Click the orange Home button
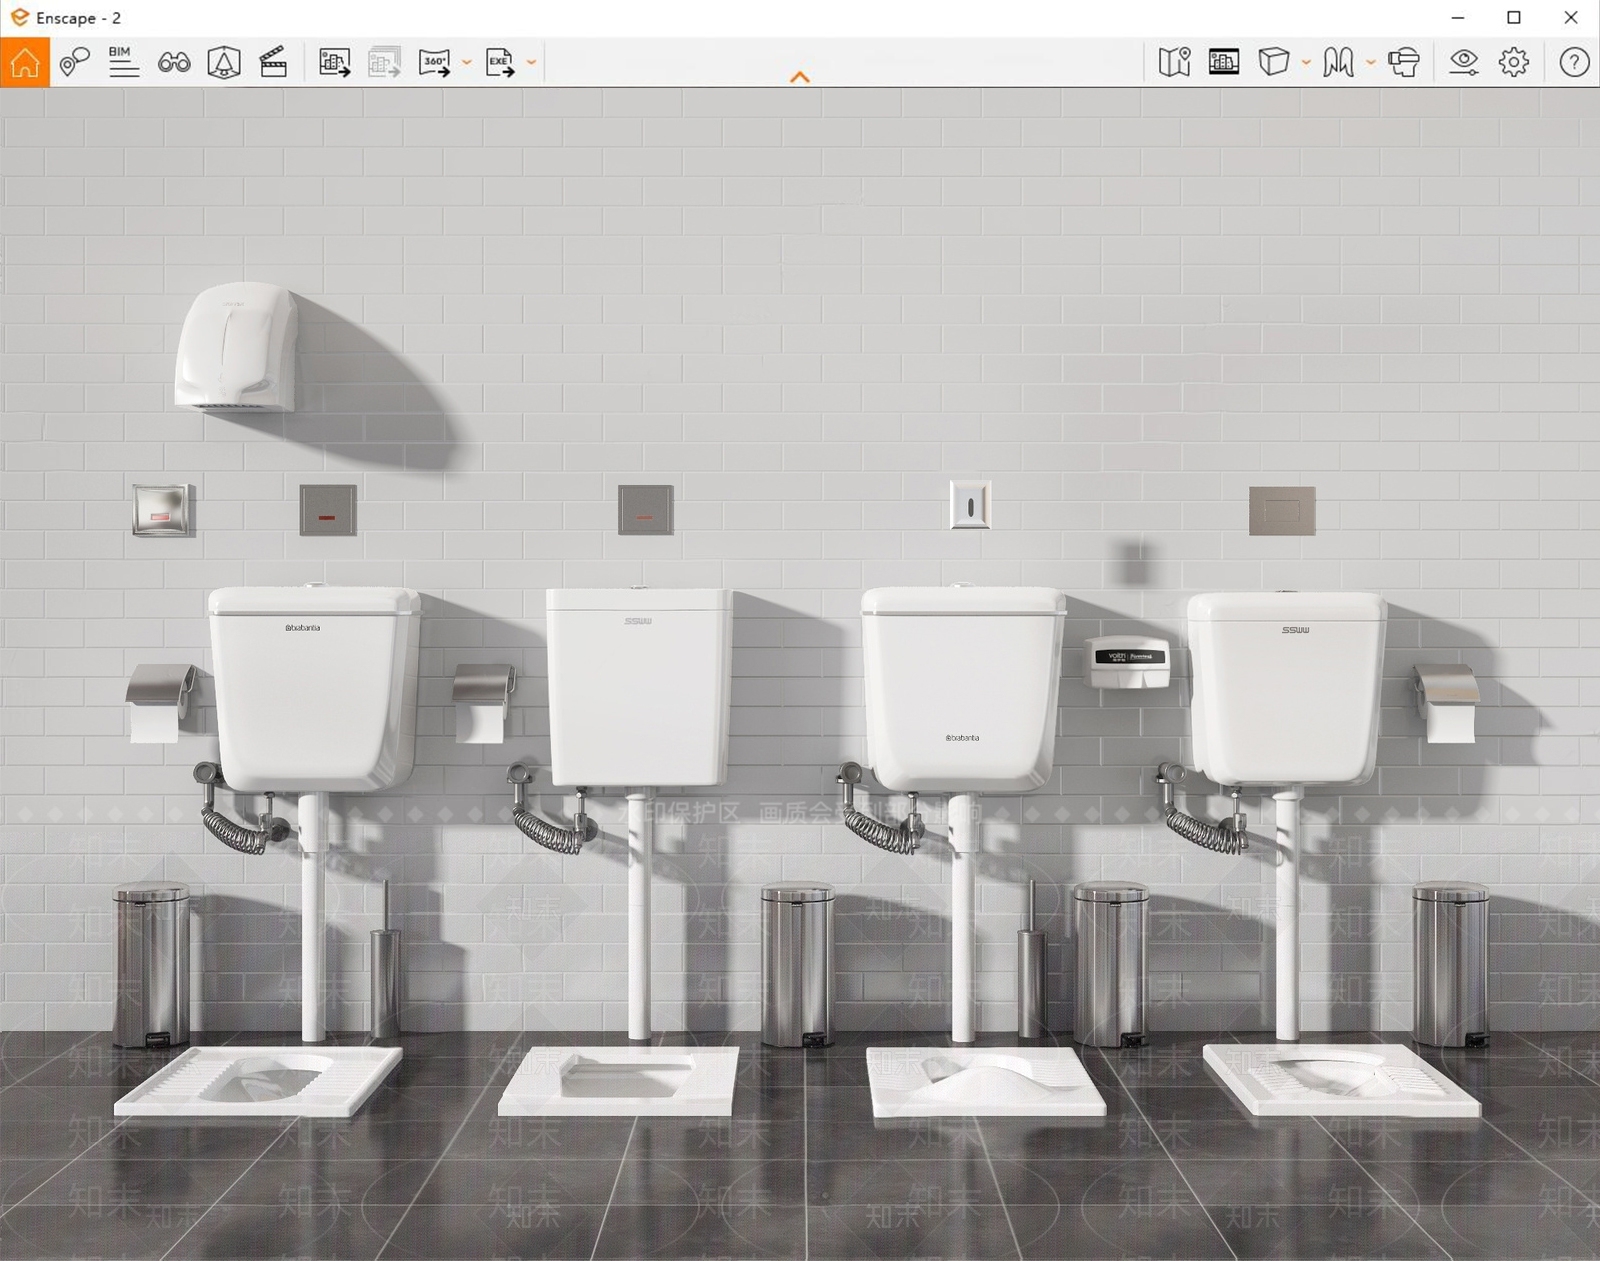The width and height of the screenshot is (1600, 1261). click(x=25, y=62)
